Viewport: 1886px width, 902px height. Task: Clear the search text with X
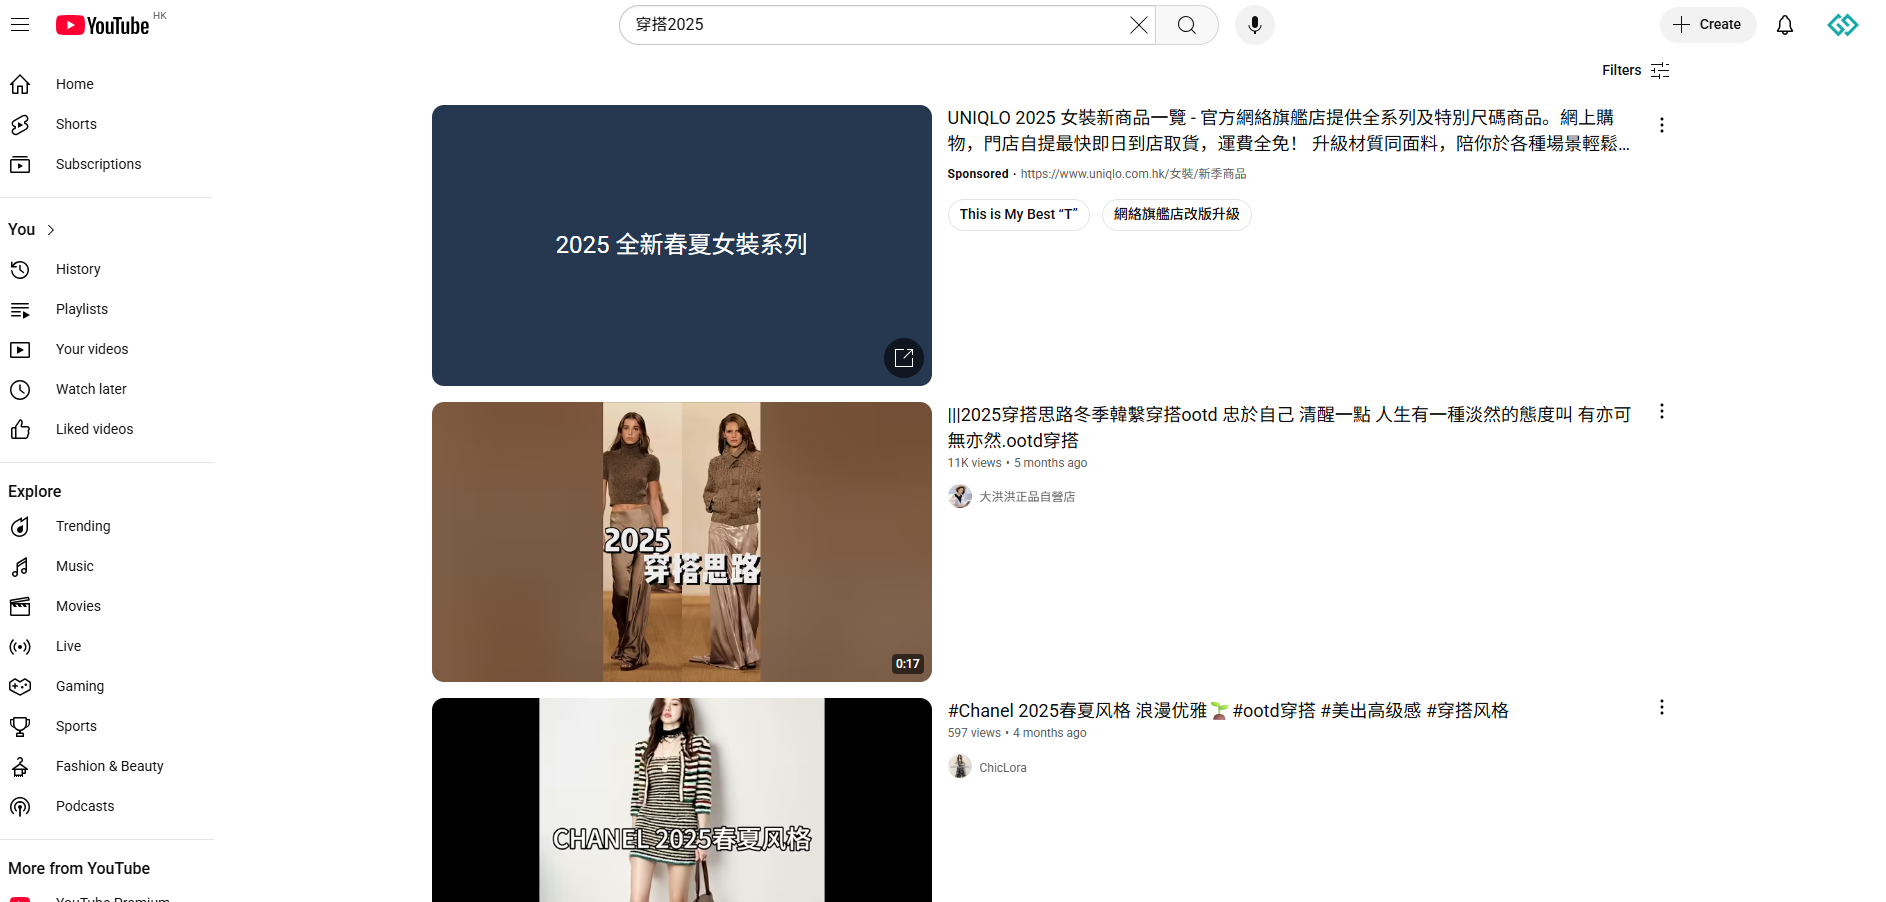[1138, 25]
